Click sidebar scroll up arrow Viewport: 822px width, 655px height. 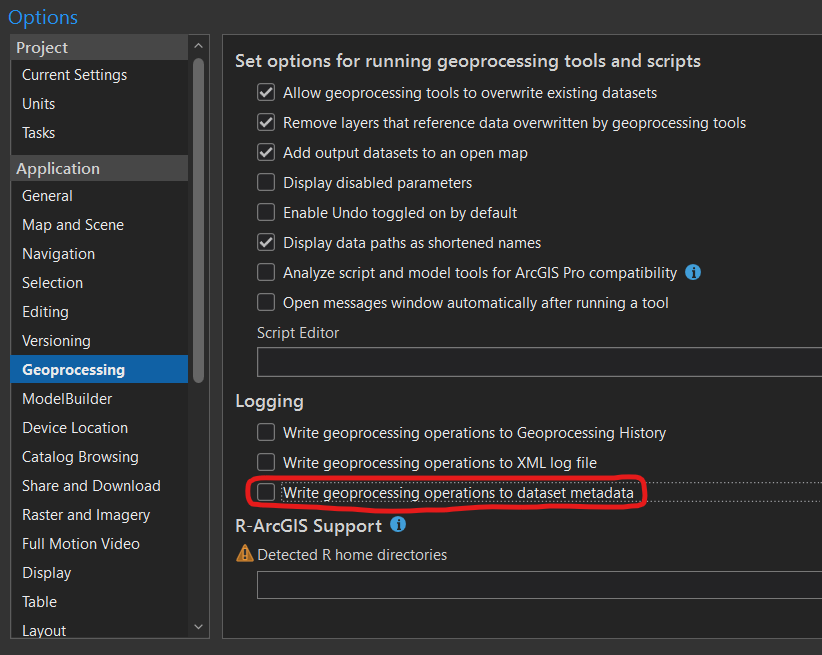(198, 47)
